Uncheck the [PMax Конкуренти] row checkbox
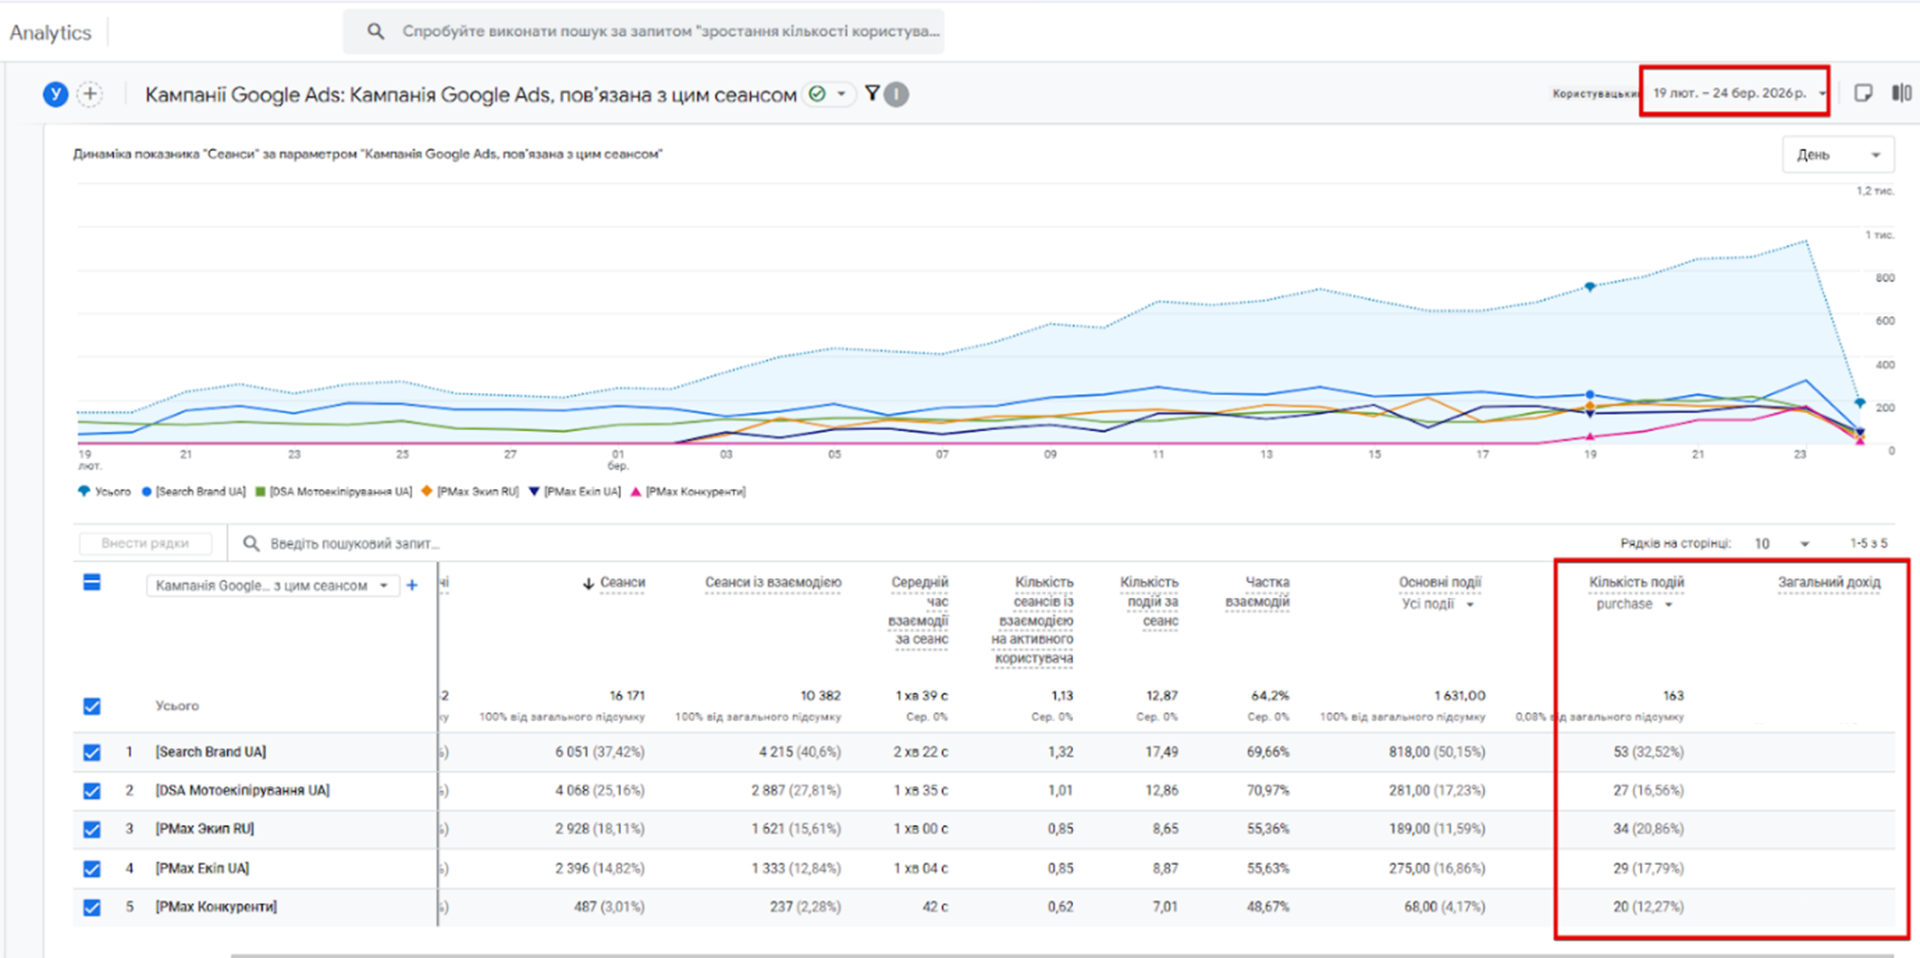 [x=92, y=907]
